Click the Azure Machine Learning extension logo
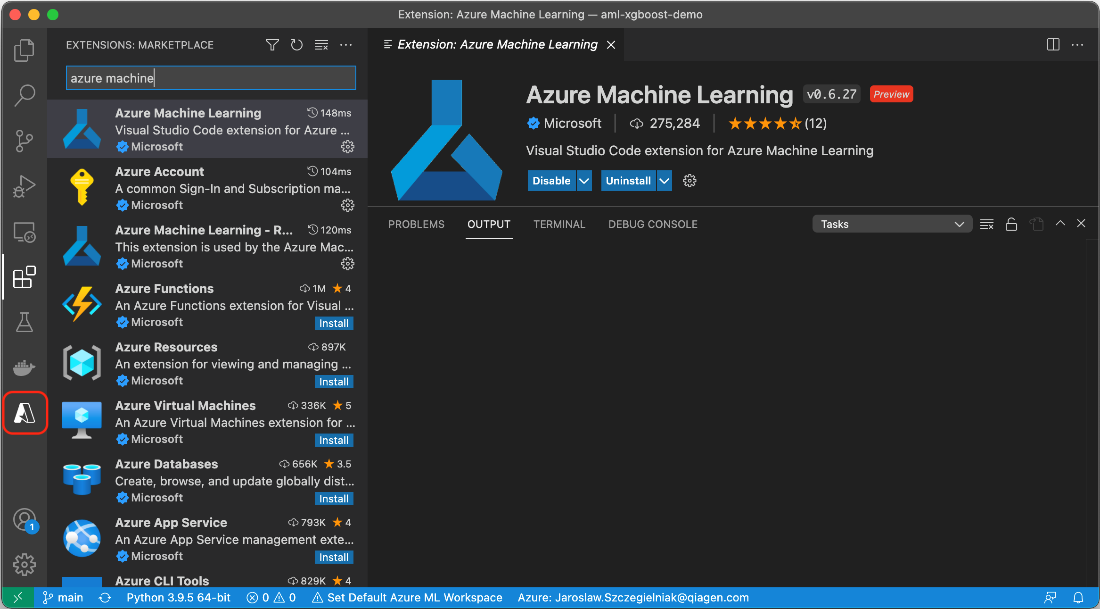 click(447, 140)
